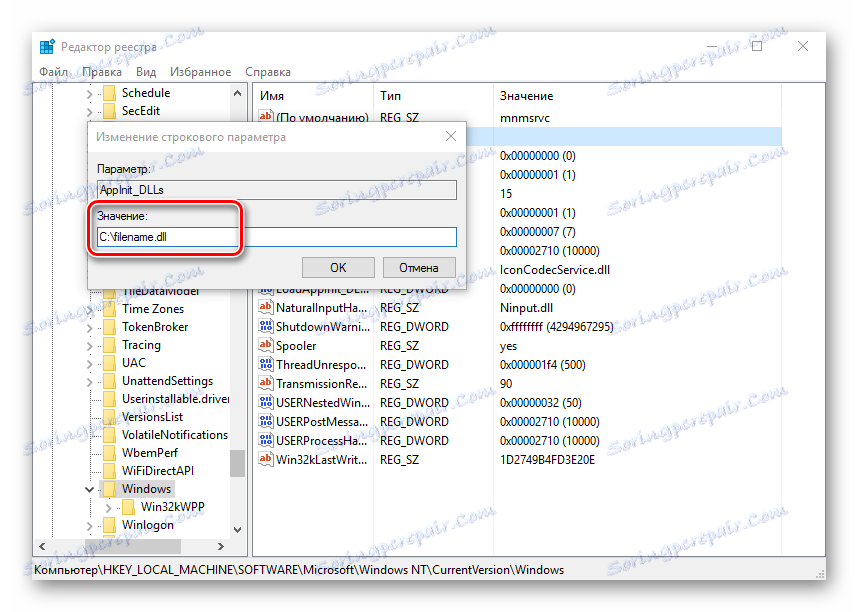The image size is (858, 612).
Task: Close the string edit dialog
Action: (451, 136)
